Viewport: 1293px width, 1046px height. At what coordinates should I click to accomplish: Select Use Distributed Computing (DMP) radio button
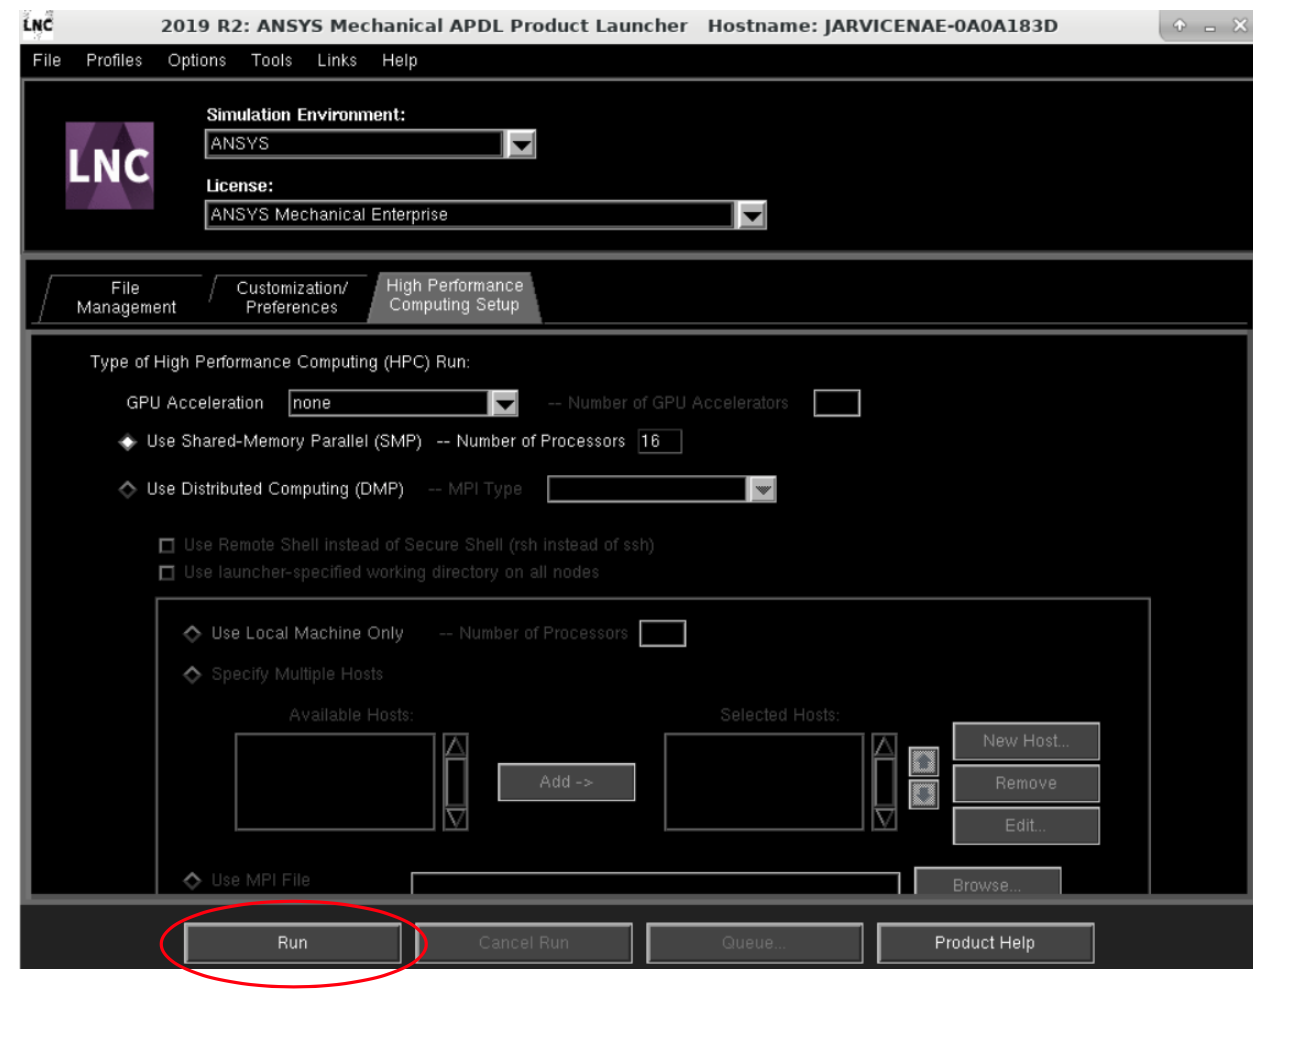[128, 489]
